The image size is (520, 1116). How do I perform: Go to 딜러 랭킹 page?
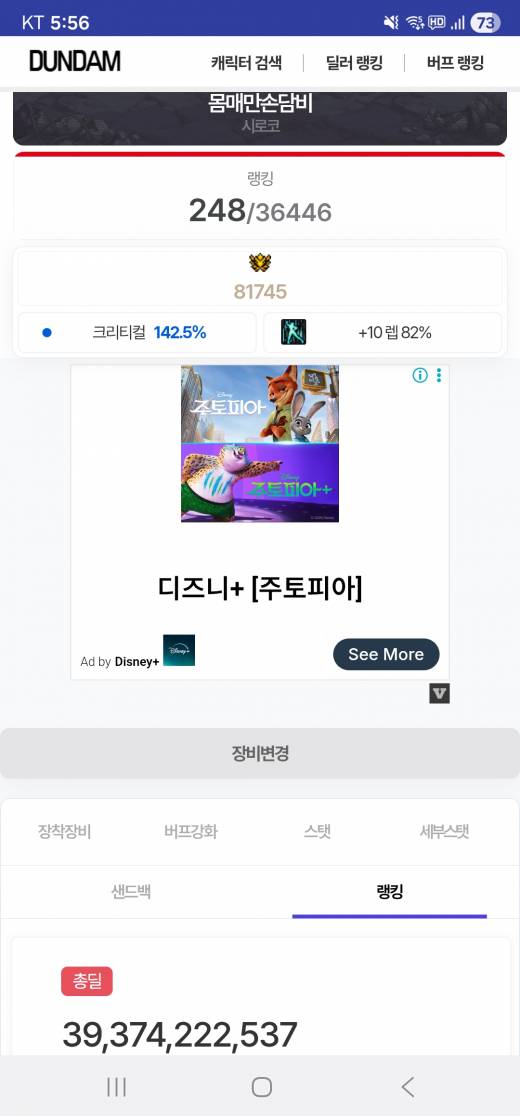(354, 63)
